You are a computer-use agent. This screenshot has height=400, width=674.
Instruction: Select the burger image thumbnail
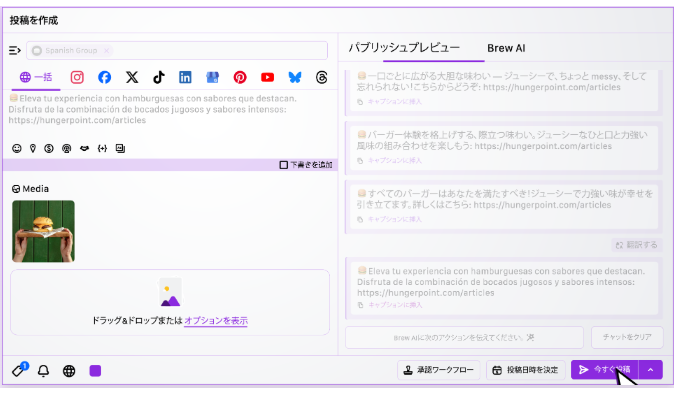(x=43, y=231)
